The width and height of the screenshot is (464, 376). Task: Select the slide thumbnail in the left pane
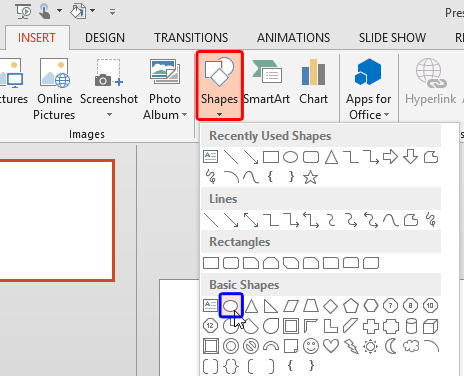[x=57, y=220]
